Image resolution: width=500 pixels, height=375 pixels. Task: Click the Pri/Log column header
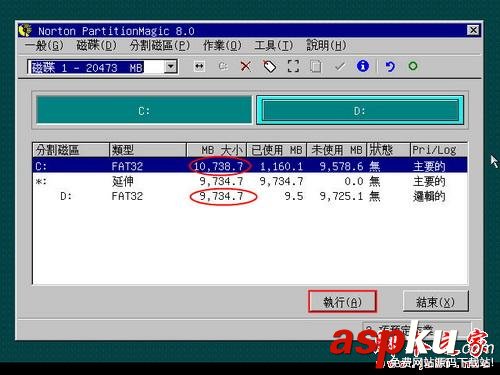438,150
